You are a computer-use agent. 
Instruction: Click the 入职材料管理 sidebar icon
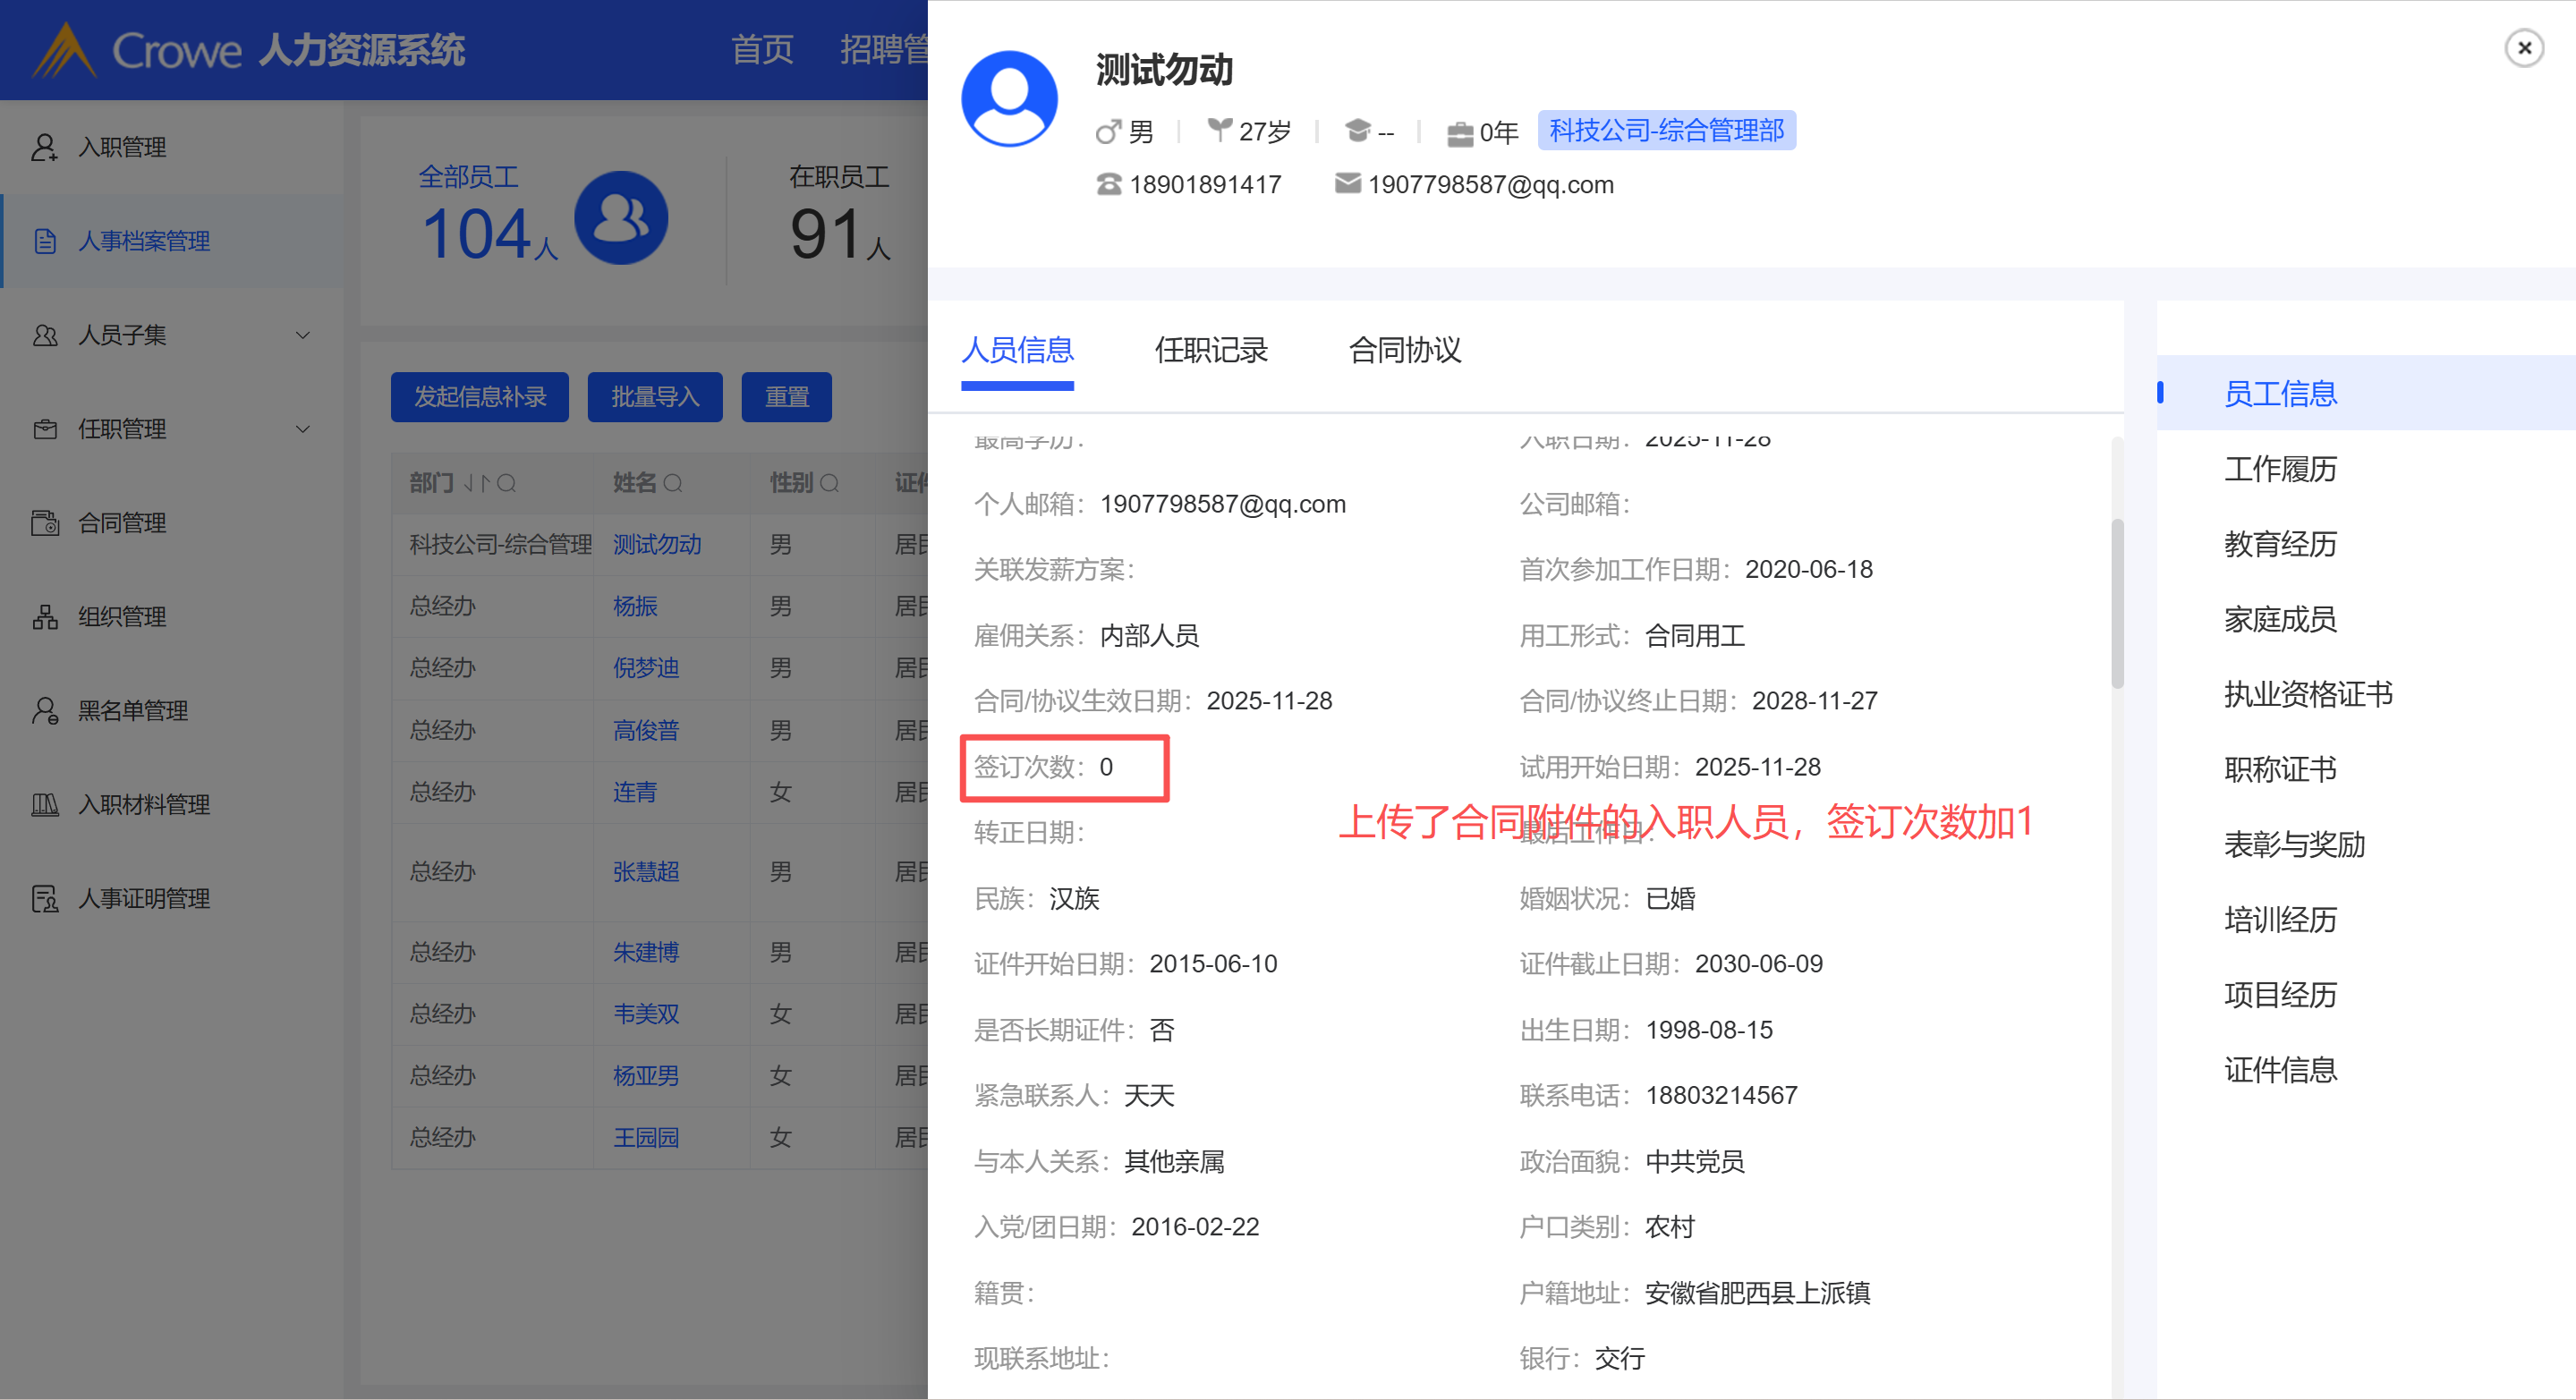click(44, 805)
